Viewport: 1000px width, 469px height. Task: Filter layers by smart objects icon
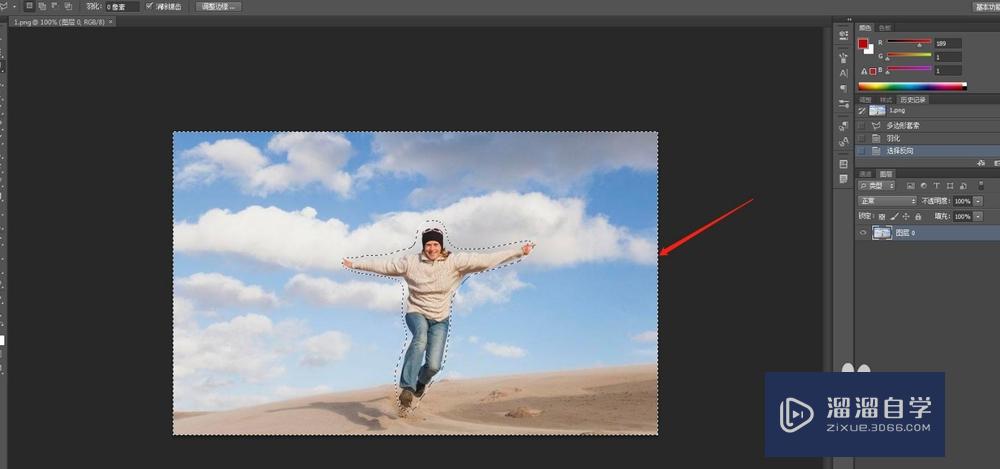[963, 186]
